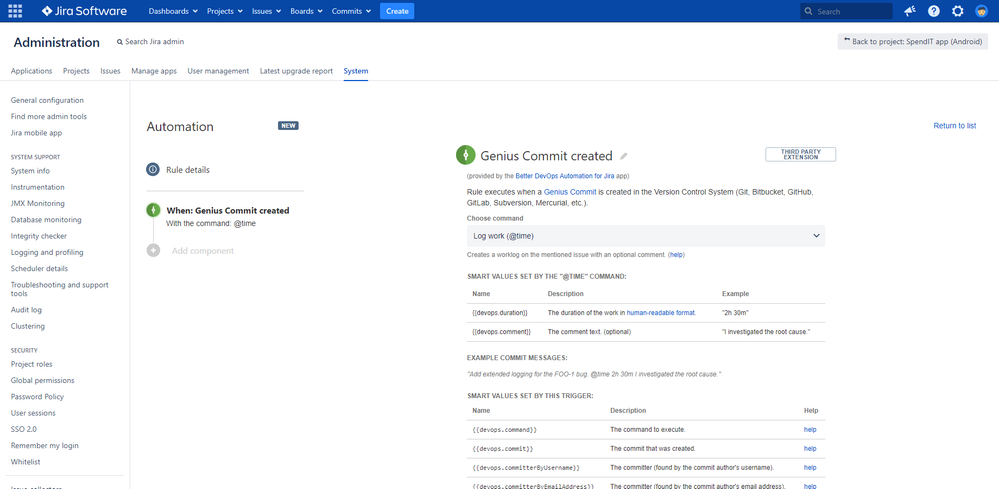Click the Return to list link
This screenshot has height=489, width=999.
[954, 126]
